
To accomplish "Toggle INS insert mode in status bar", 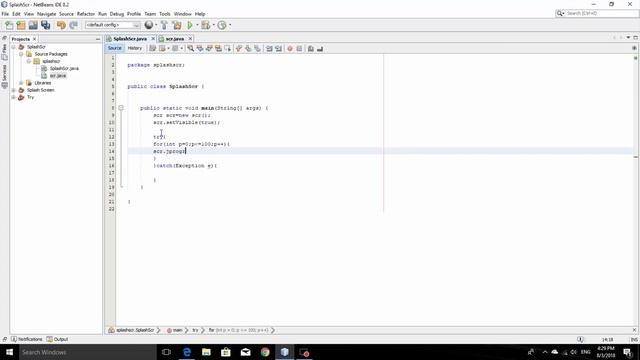I will pos(634,340).
